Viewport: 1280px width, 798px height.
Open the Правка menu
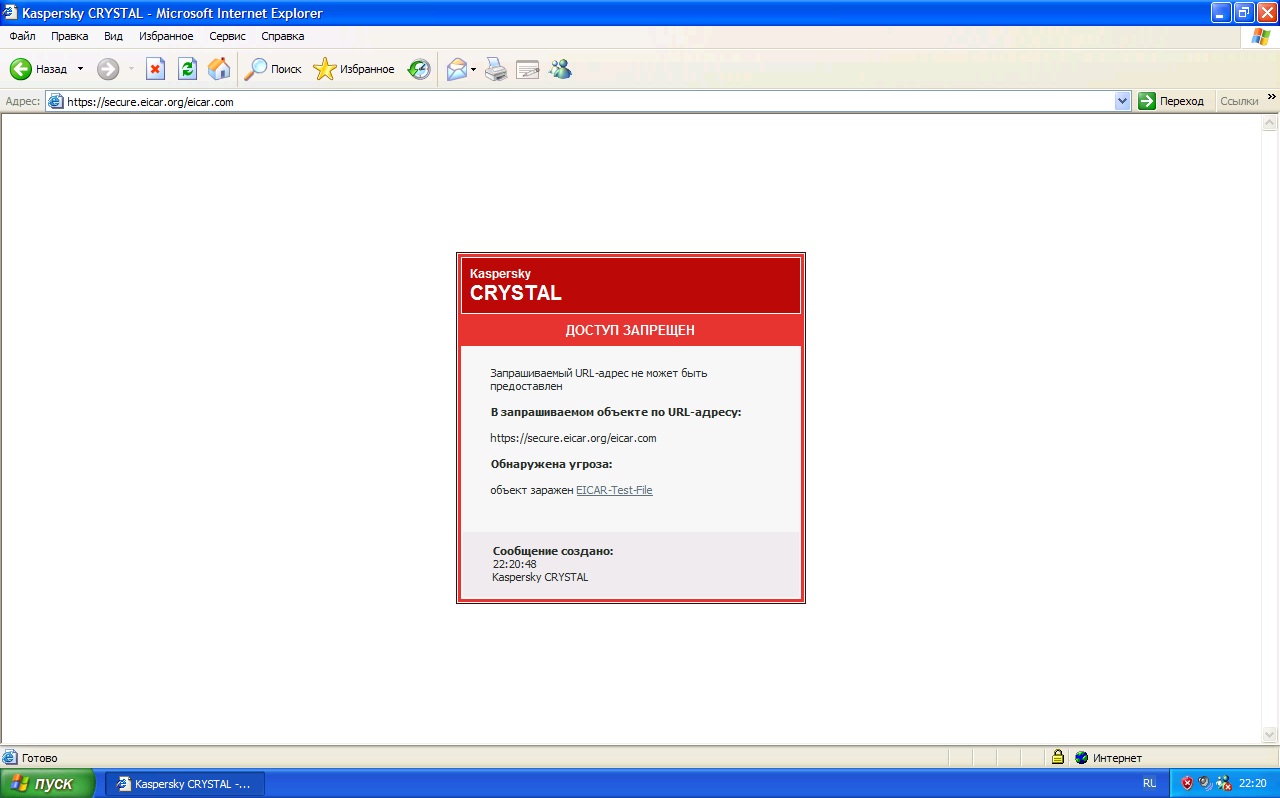(x=70, y=36)
